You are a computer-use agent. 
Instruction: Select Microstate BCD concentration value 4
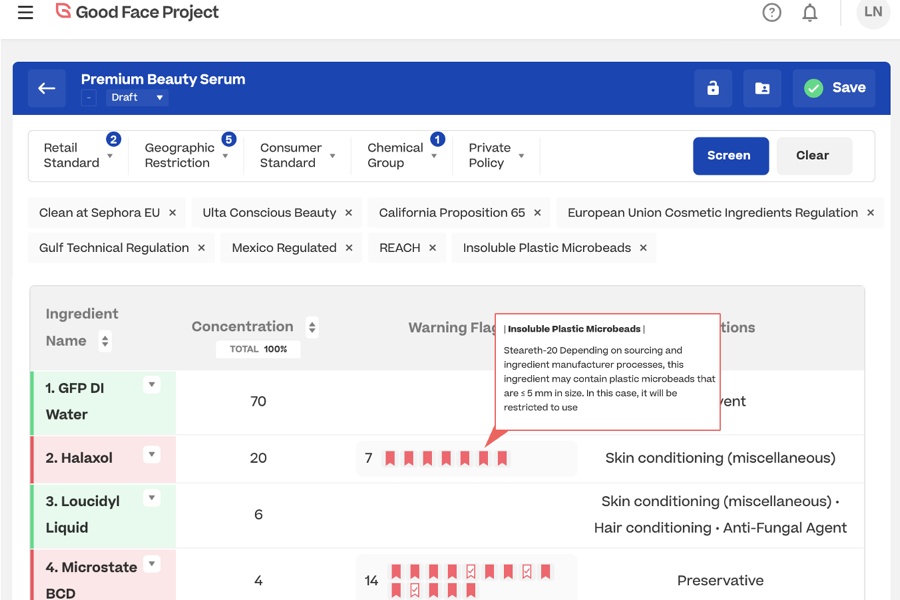tap(258, 580)
